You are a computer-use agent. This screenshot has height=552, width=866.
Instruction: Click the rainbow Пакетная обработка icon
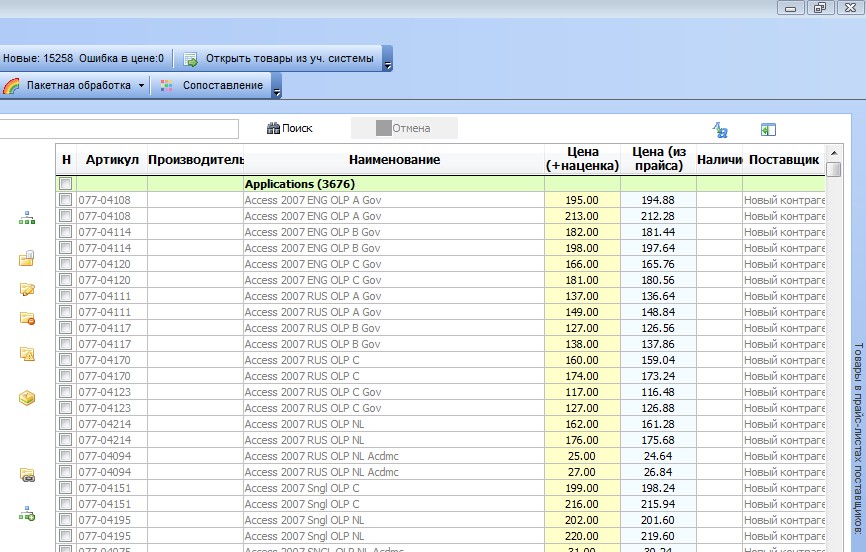coord(10,86)
